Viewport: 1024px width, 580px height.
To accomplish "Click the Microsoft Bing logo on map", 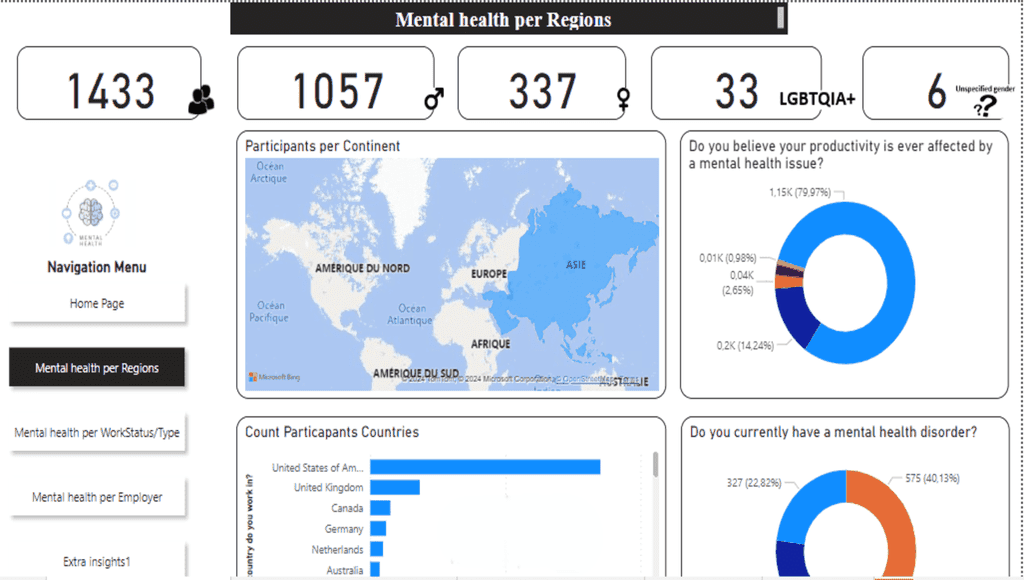I will click(274, 377).
